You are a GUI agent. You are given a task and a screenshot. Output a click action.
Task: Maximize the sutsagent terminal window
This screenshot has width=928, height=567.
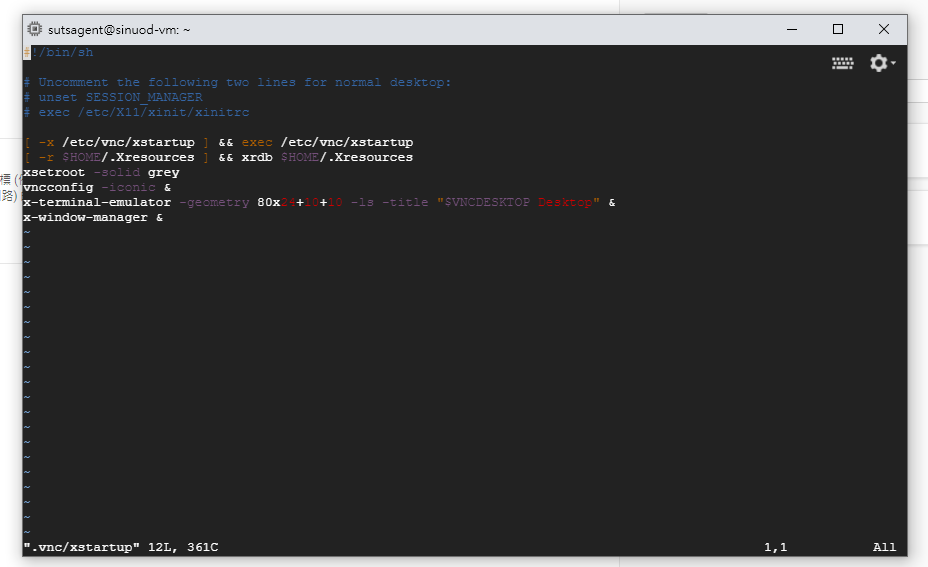837,29
